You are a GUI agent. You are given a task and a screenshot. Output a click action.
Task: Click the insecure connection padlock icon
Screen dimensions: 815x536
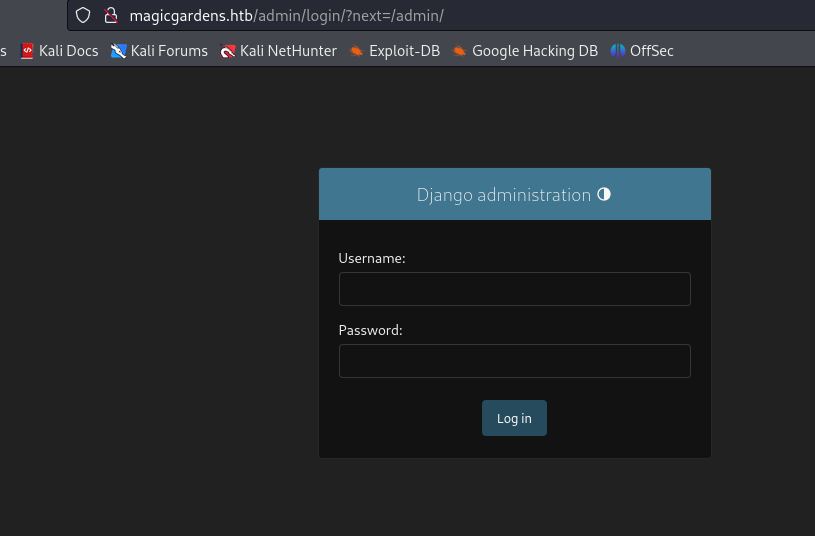pyautogui.click(x=111, y=15)
